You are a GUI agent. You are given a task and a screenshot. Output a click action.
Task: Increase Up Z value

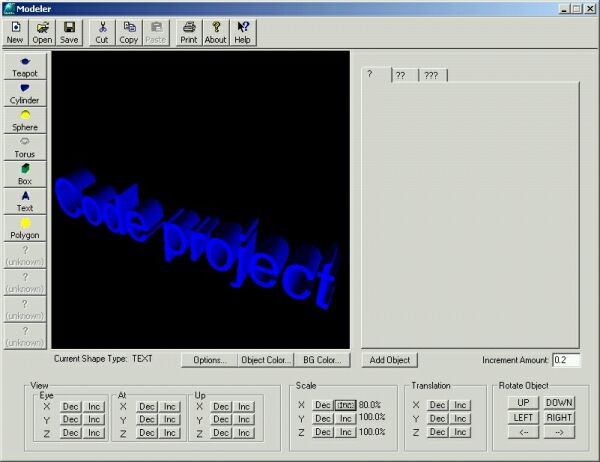(244, 433)
